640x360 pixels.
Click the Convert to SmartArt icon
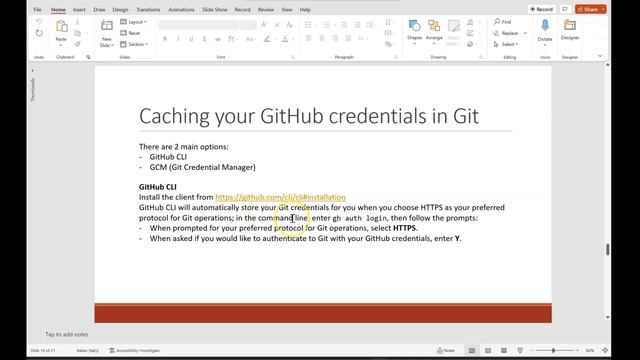[388, 44]
